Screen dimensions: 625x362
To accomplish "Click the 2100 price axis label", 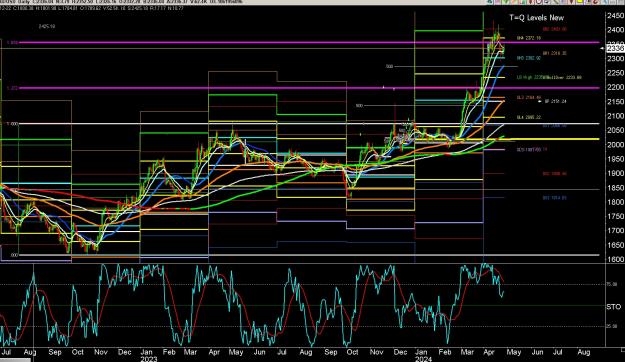I will coord(615,116).
